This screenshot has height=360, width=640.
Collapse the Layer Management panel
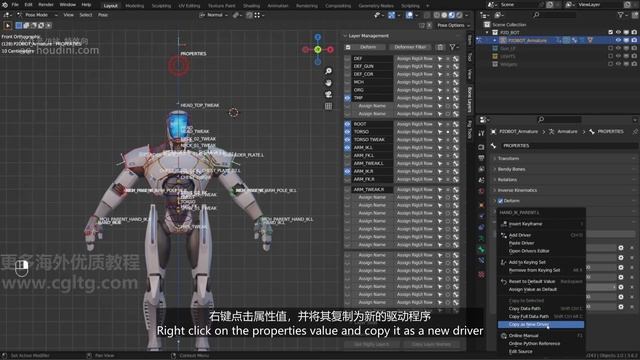coord(345,36)
